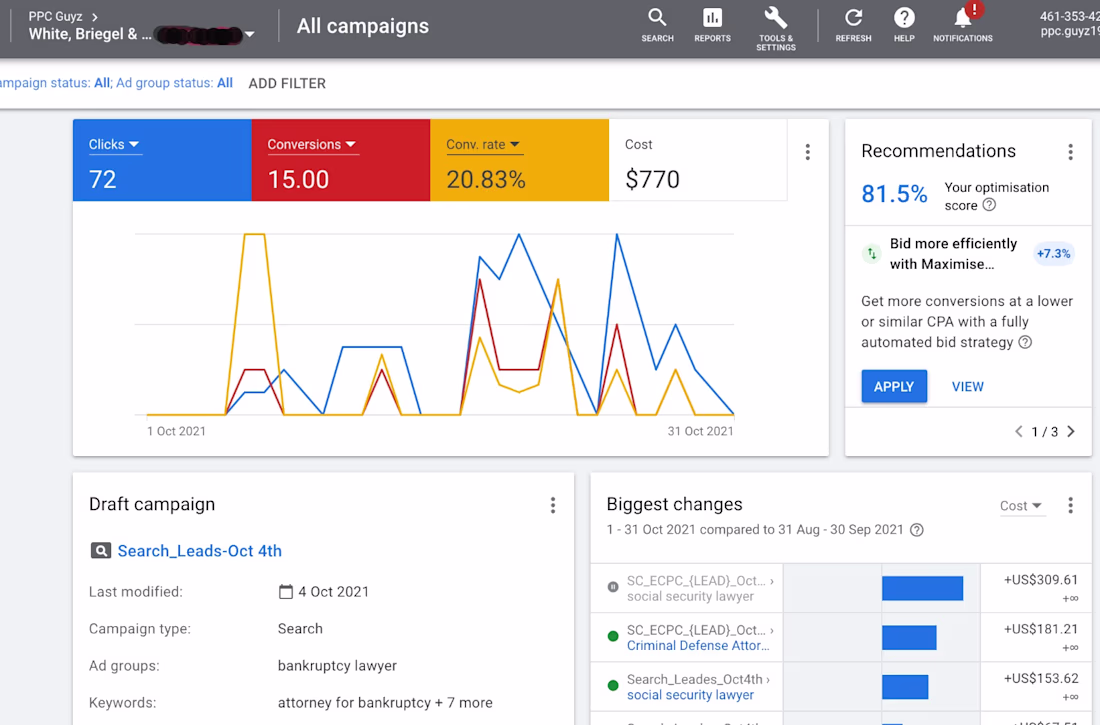Viewport: 1100px width, 725px height.
Task: Open social security lawyer link under Search_Leades_Oct4th
Action: (690, 695)
